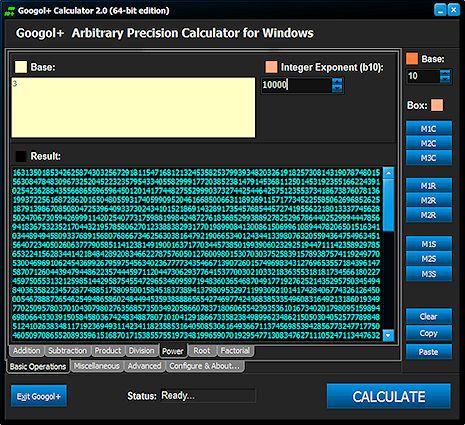The width and height of the screenshot is (465, 425).
Task: Decrease the number base with down arrow
Action: (445, 80)
